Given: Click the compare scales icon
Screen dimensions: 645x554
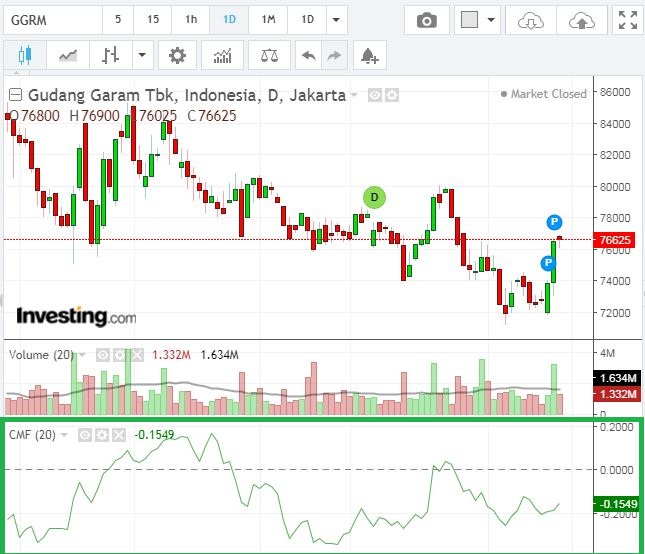Looking at the screenshot, I should 269,55.
